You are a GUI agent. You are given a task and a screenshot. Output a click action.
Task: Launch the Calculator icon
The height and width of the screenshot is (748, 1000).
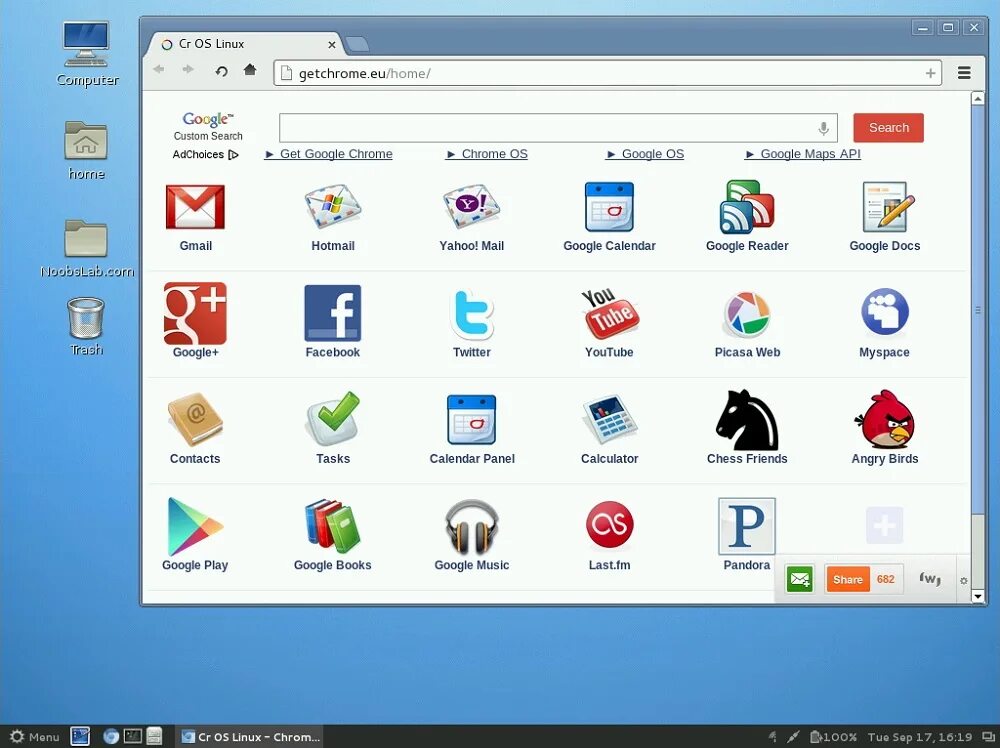pyautogui.click(x=609, y=419)
